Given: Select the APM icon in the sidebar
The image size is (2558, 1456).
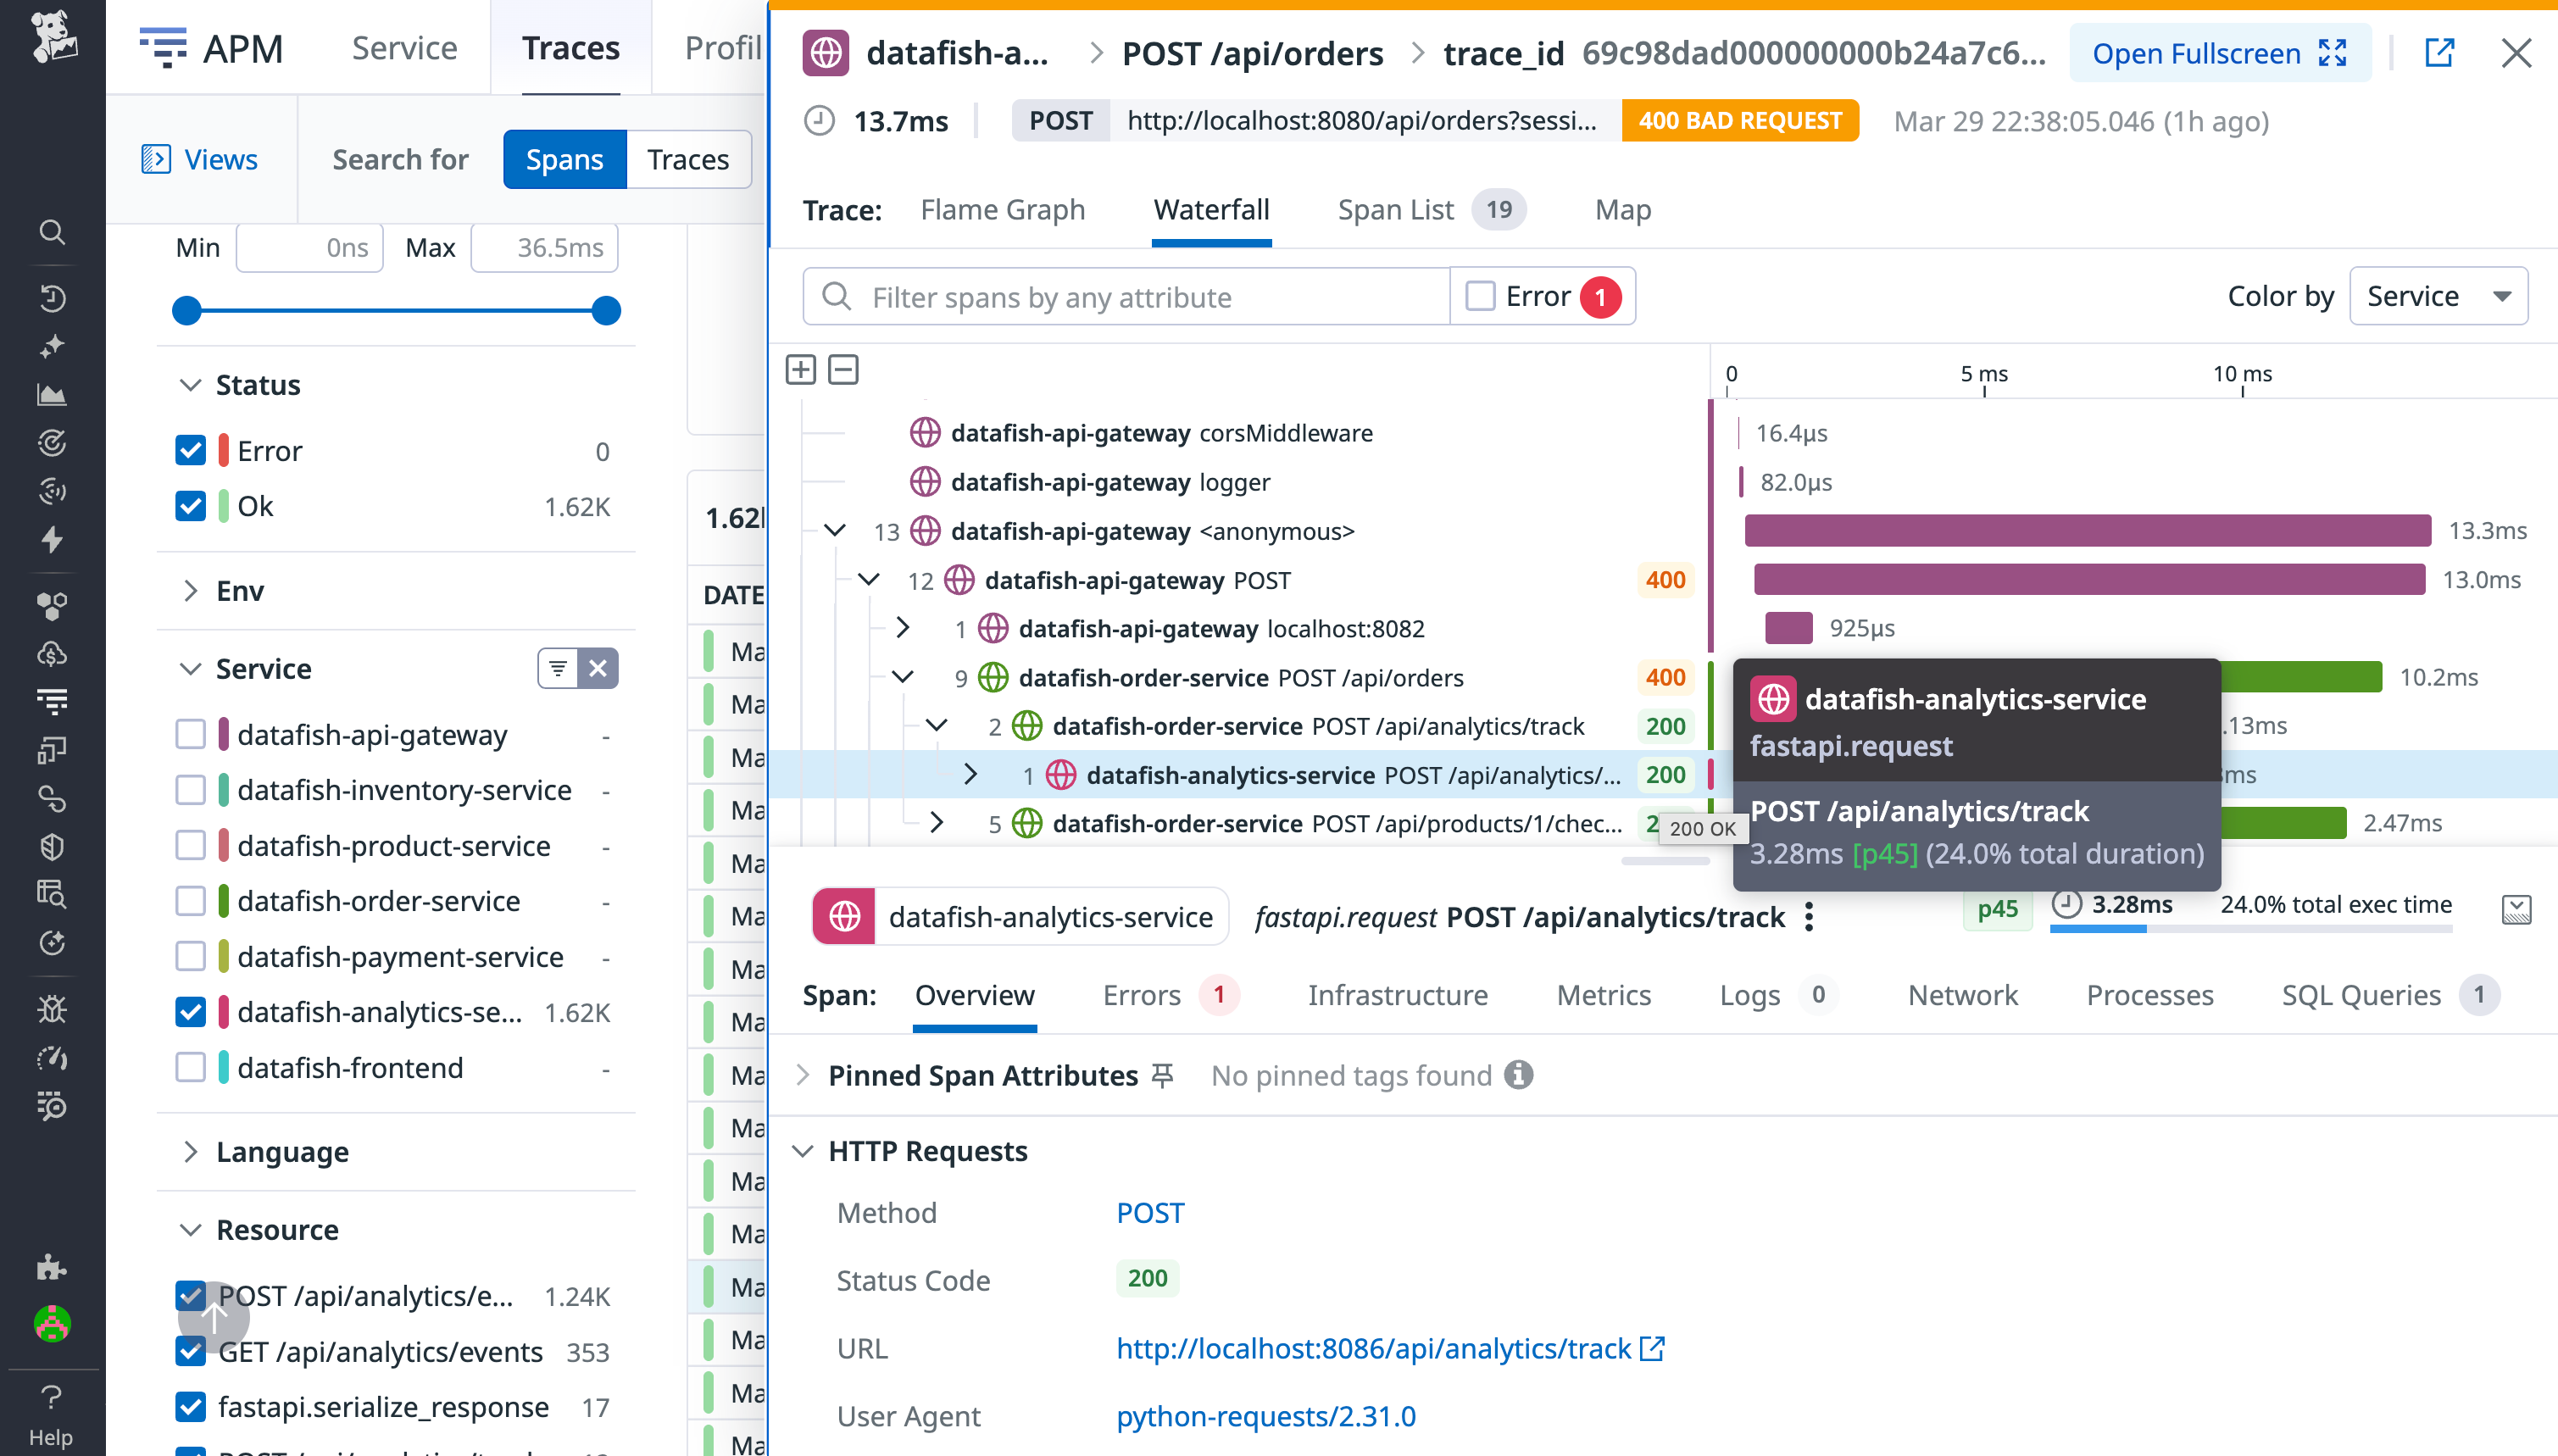Looking at the screenshot, I should coord(52,700).
